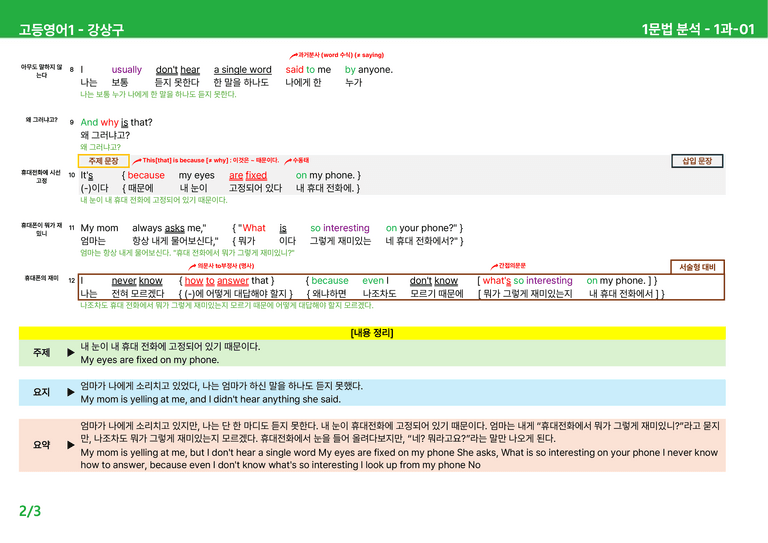The width and height of the screenshot is (768, 543).
Task: Click my eyes in sentence 10
Action: pos(196,175)
